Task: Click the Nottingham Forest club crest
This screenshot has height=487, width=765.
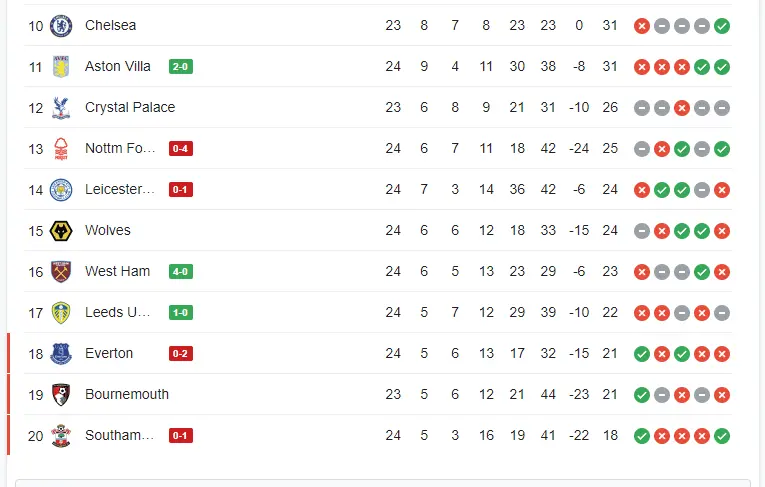Action: (61, 148)
